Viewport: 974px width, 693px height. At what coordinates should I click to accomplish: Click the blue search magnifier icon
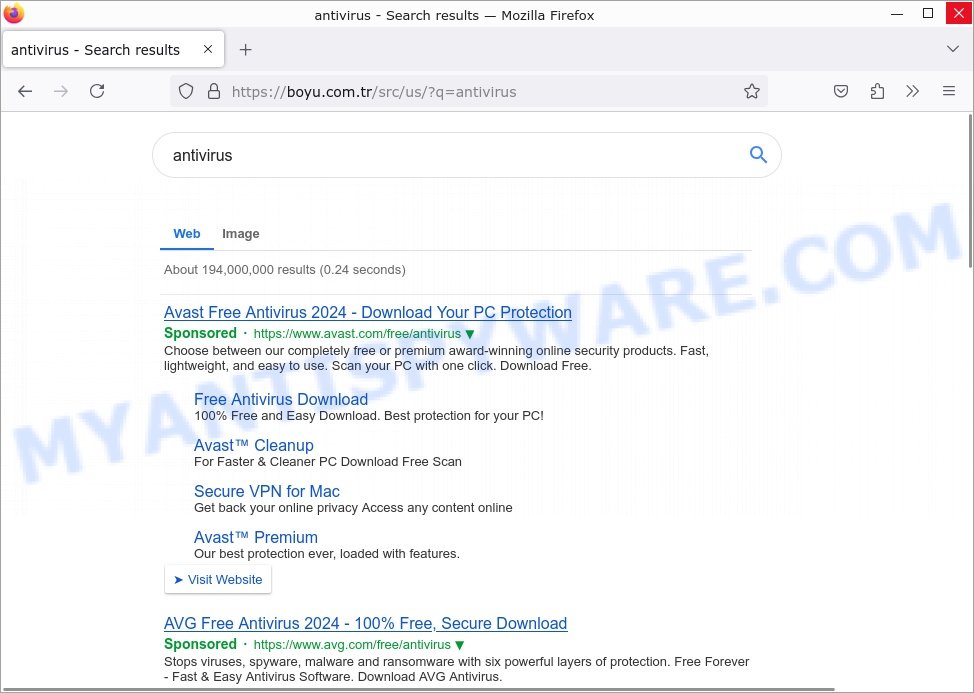coord(758,155)
